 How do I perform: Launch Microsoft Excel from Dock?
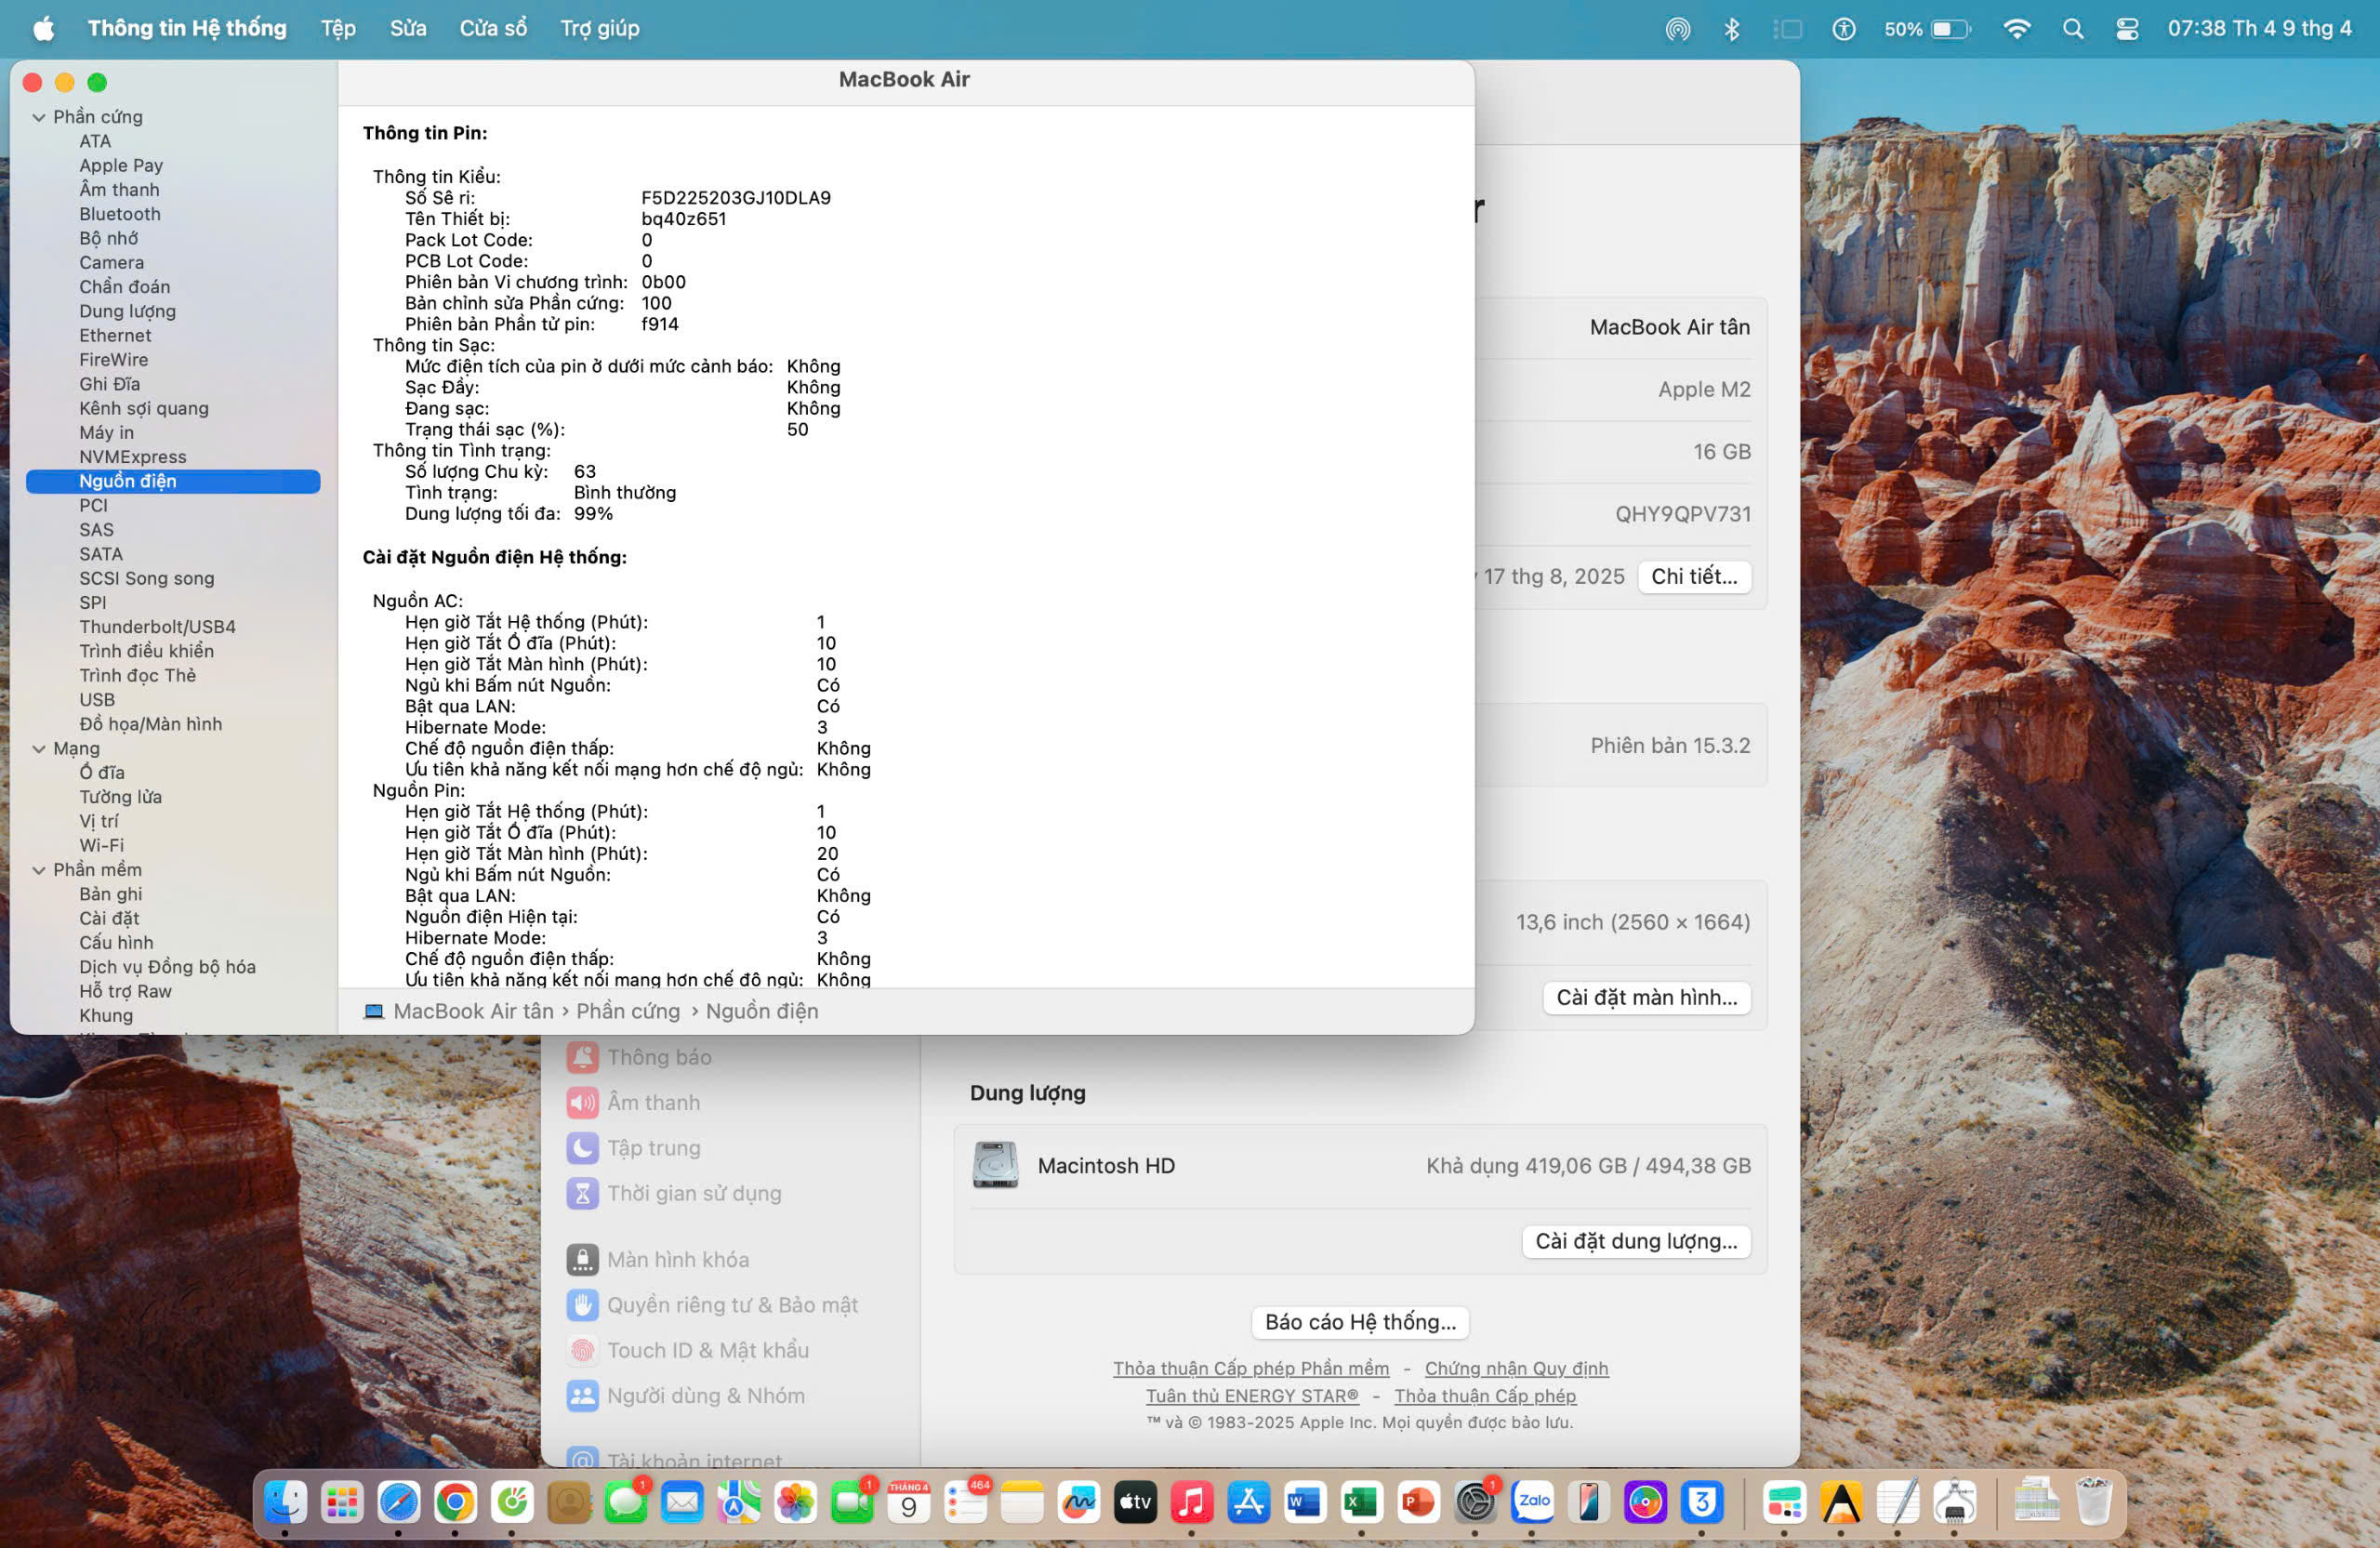click(1361, 1502)
